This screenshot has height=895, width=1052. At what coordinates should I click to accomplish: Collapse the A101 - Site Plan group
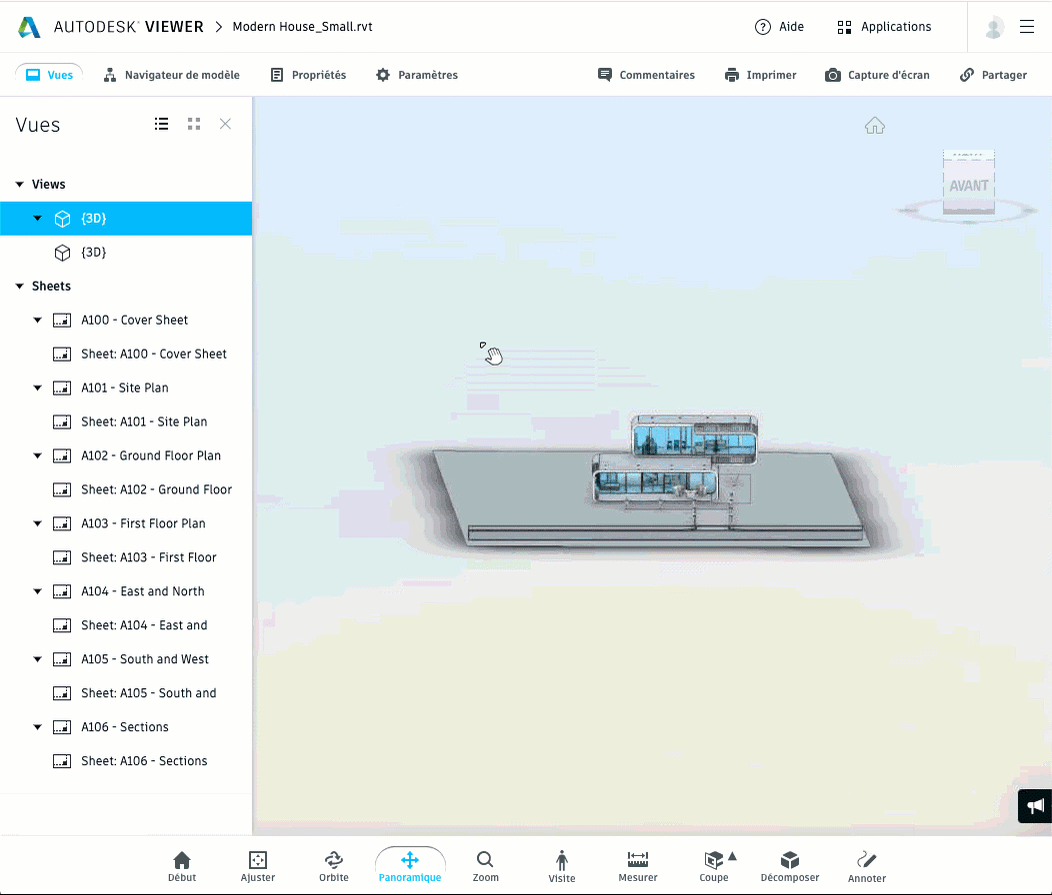pos(38,388)
